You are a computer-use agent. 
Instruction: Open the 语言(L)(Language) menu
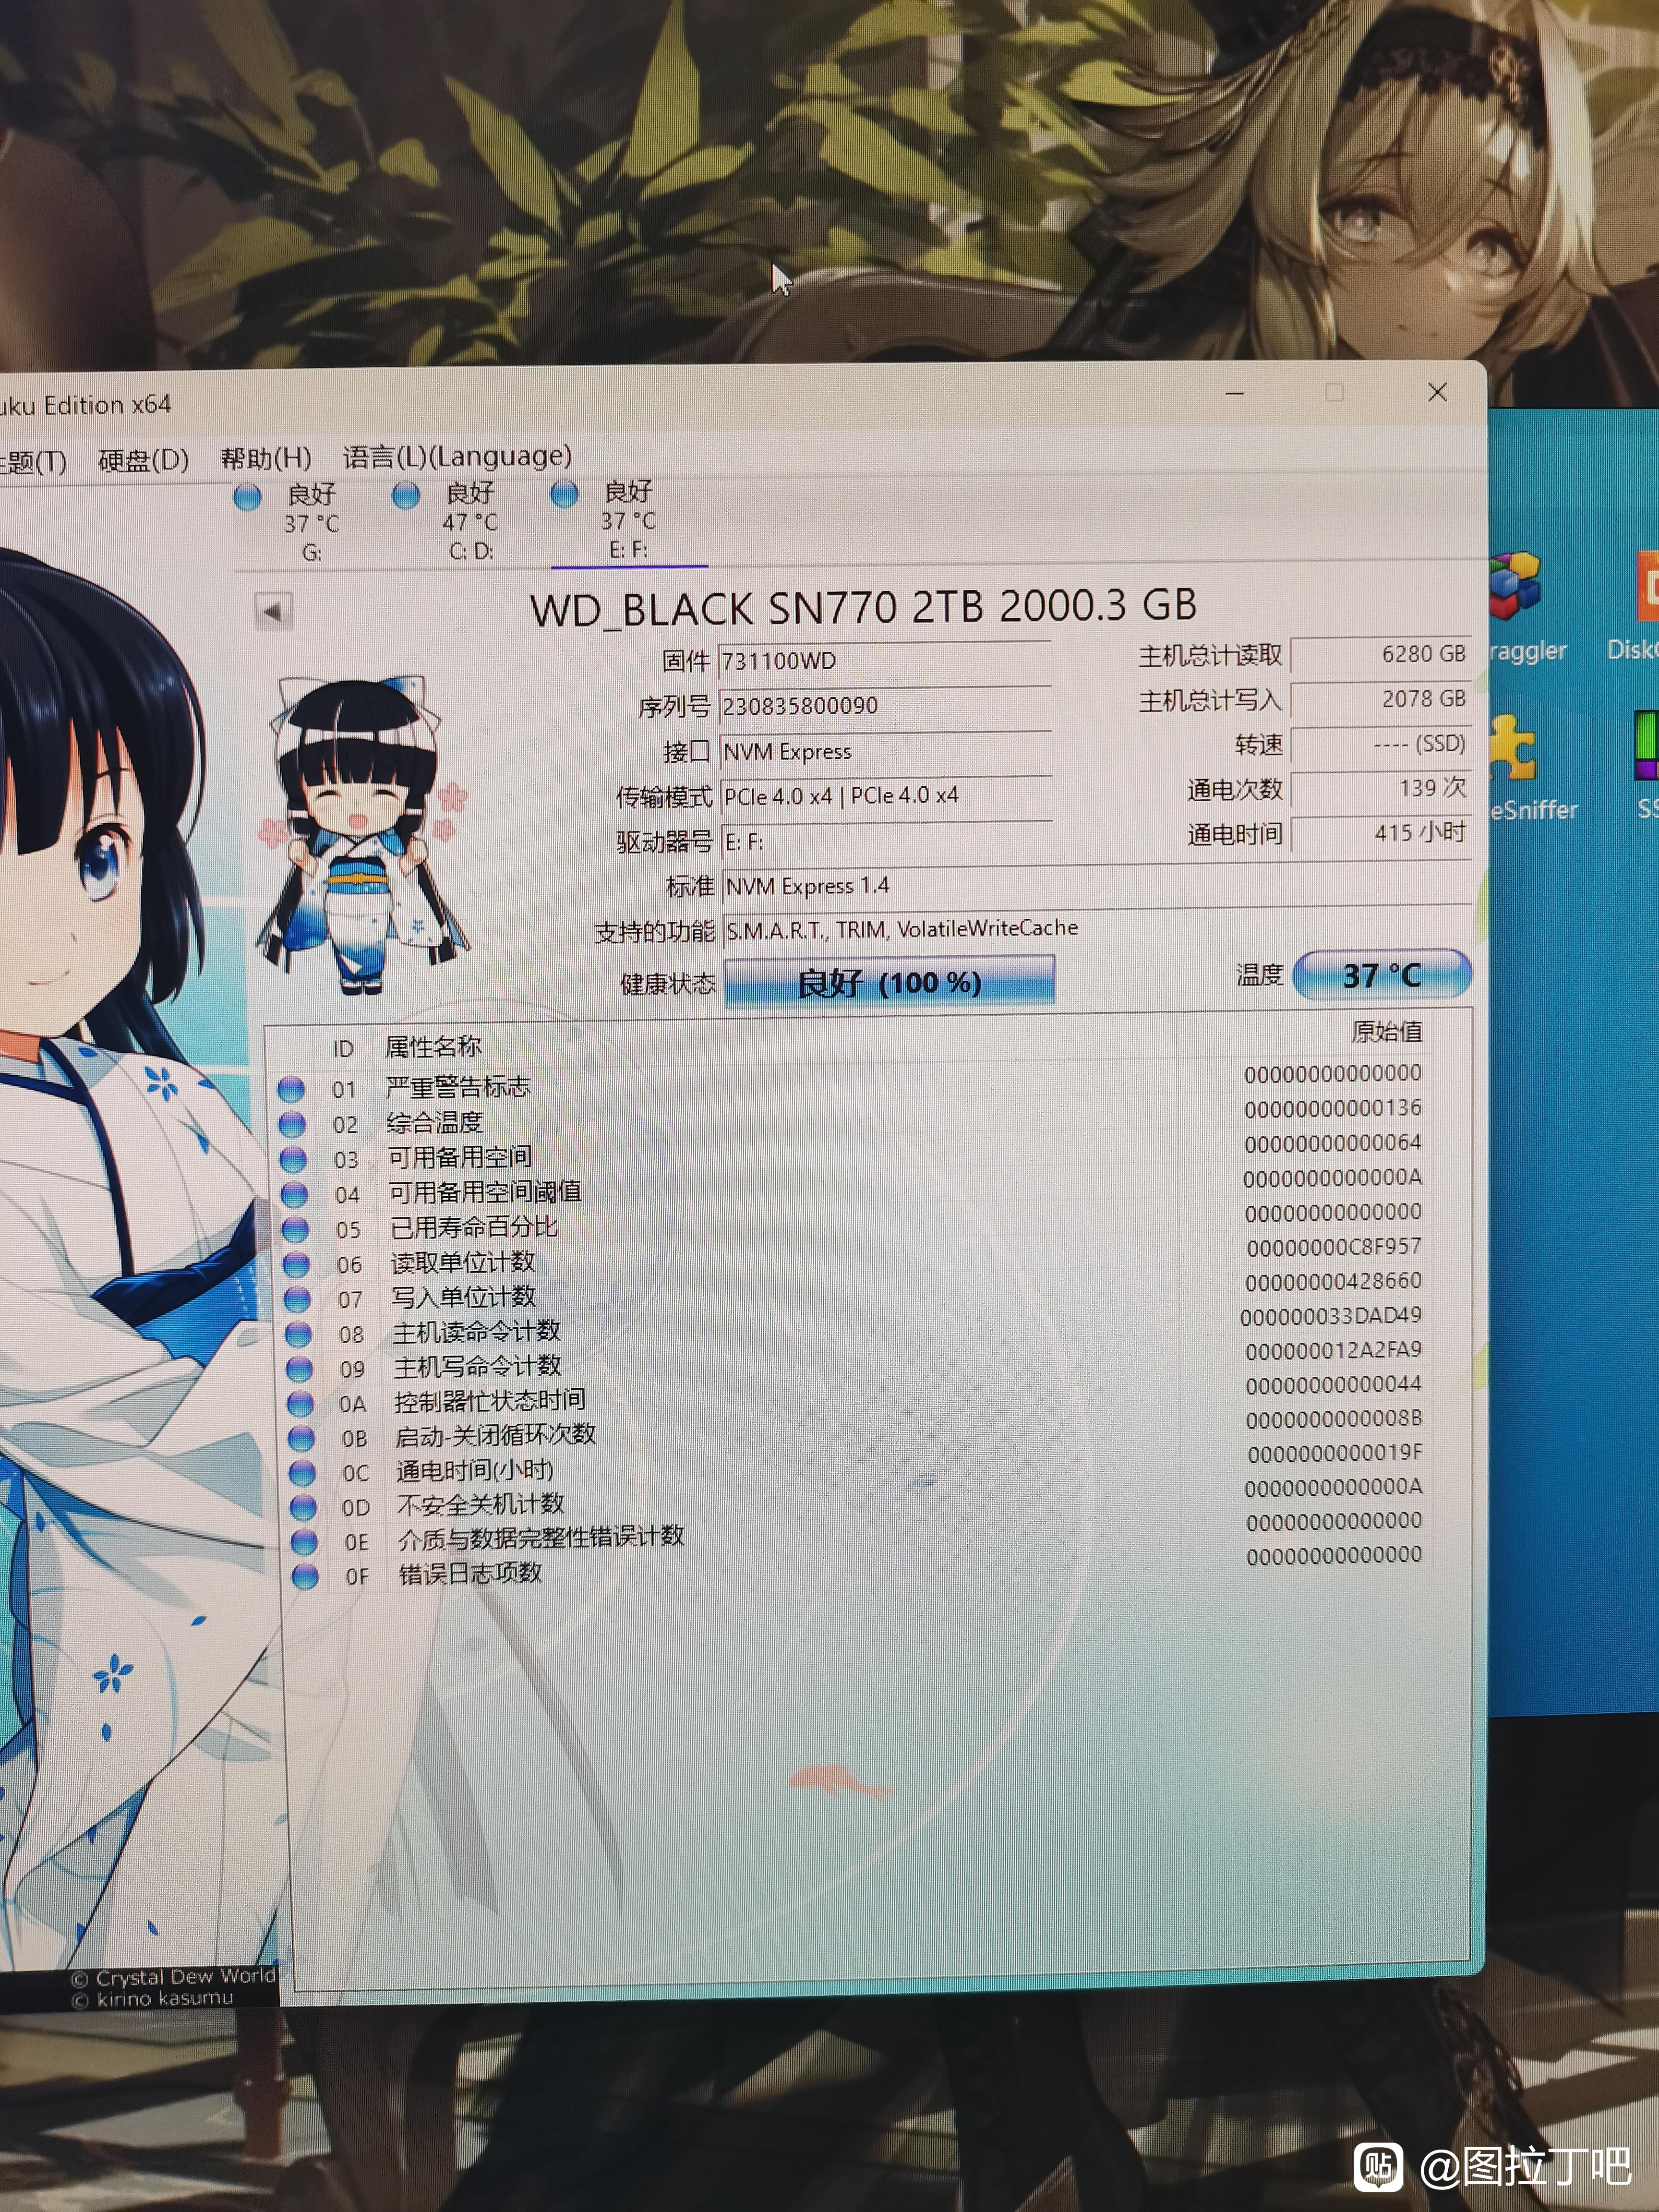tap(457, 456)
